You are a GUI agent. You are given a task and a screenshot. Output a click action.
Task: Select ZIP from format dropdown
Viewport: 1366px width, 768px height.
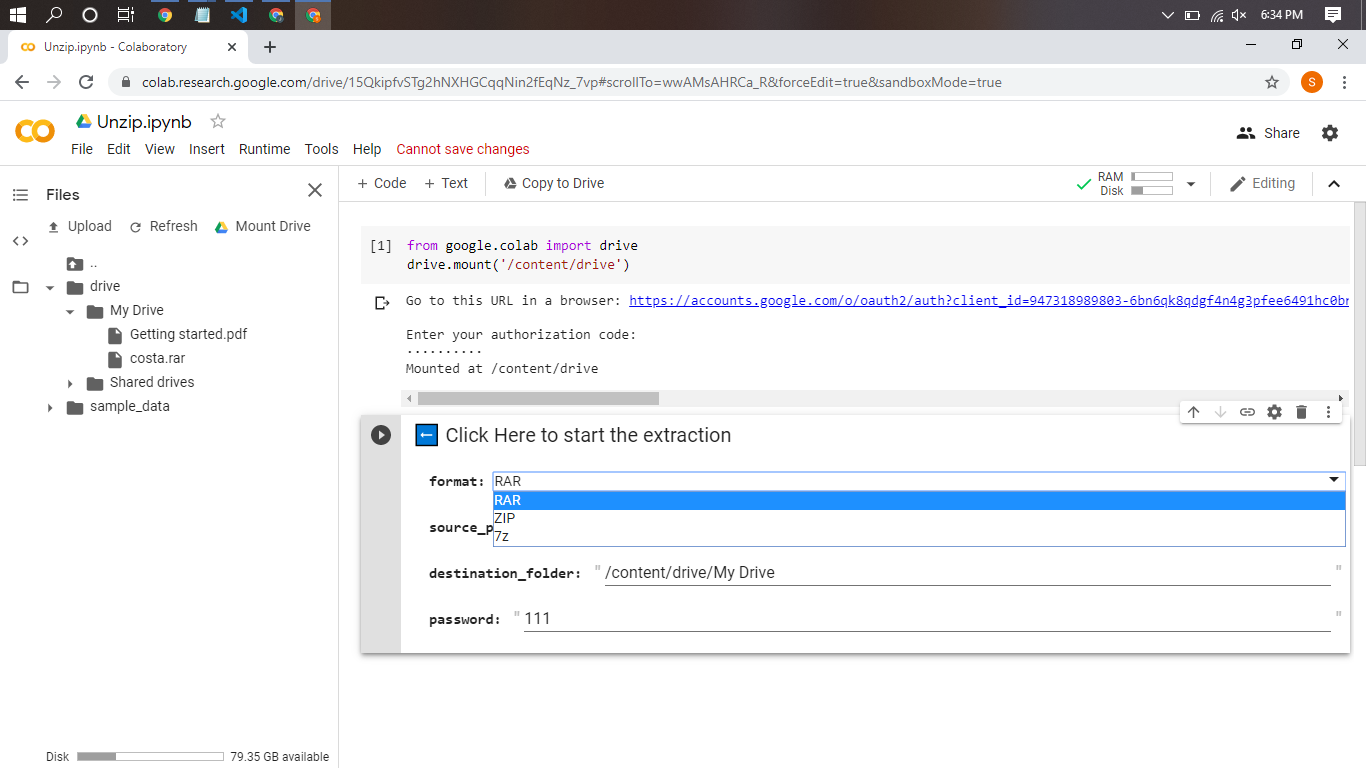505,518
